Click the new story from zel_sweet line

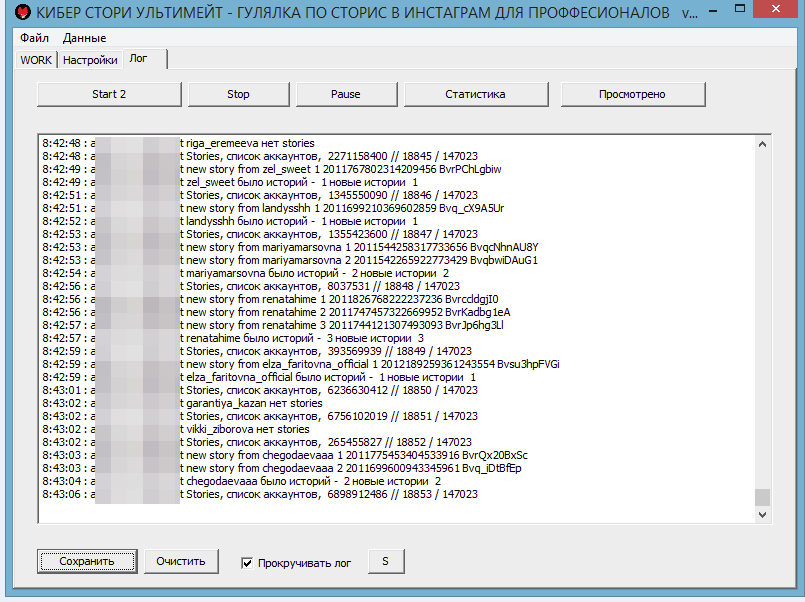(272, 169)
